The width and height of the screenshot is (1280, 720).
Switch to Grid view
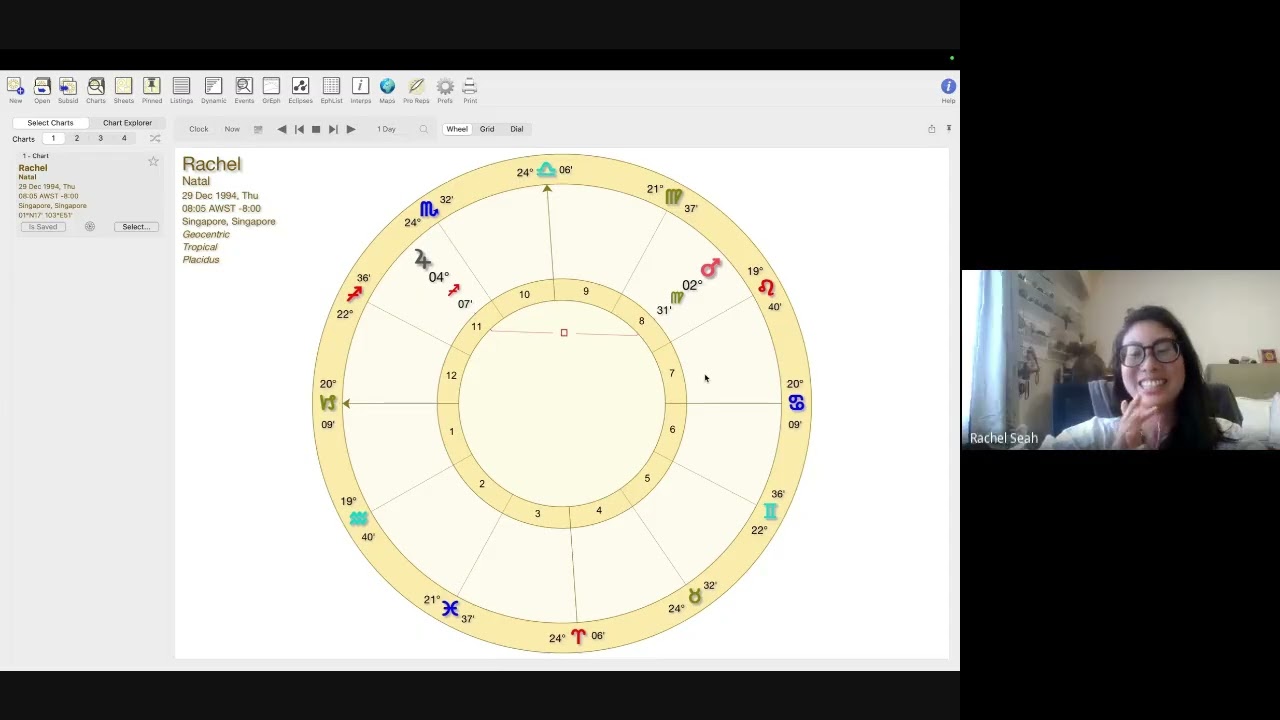click(487, 129)
